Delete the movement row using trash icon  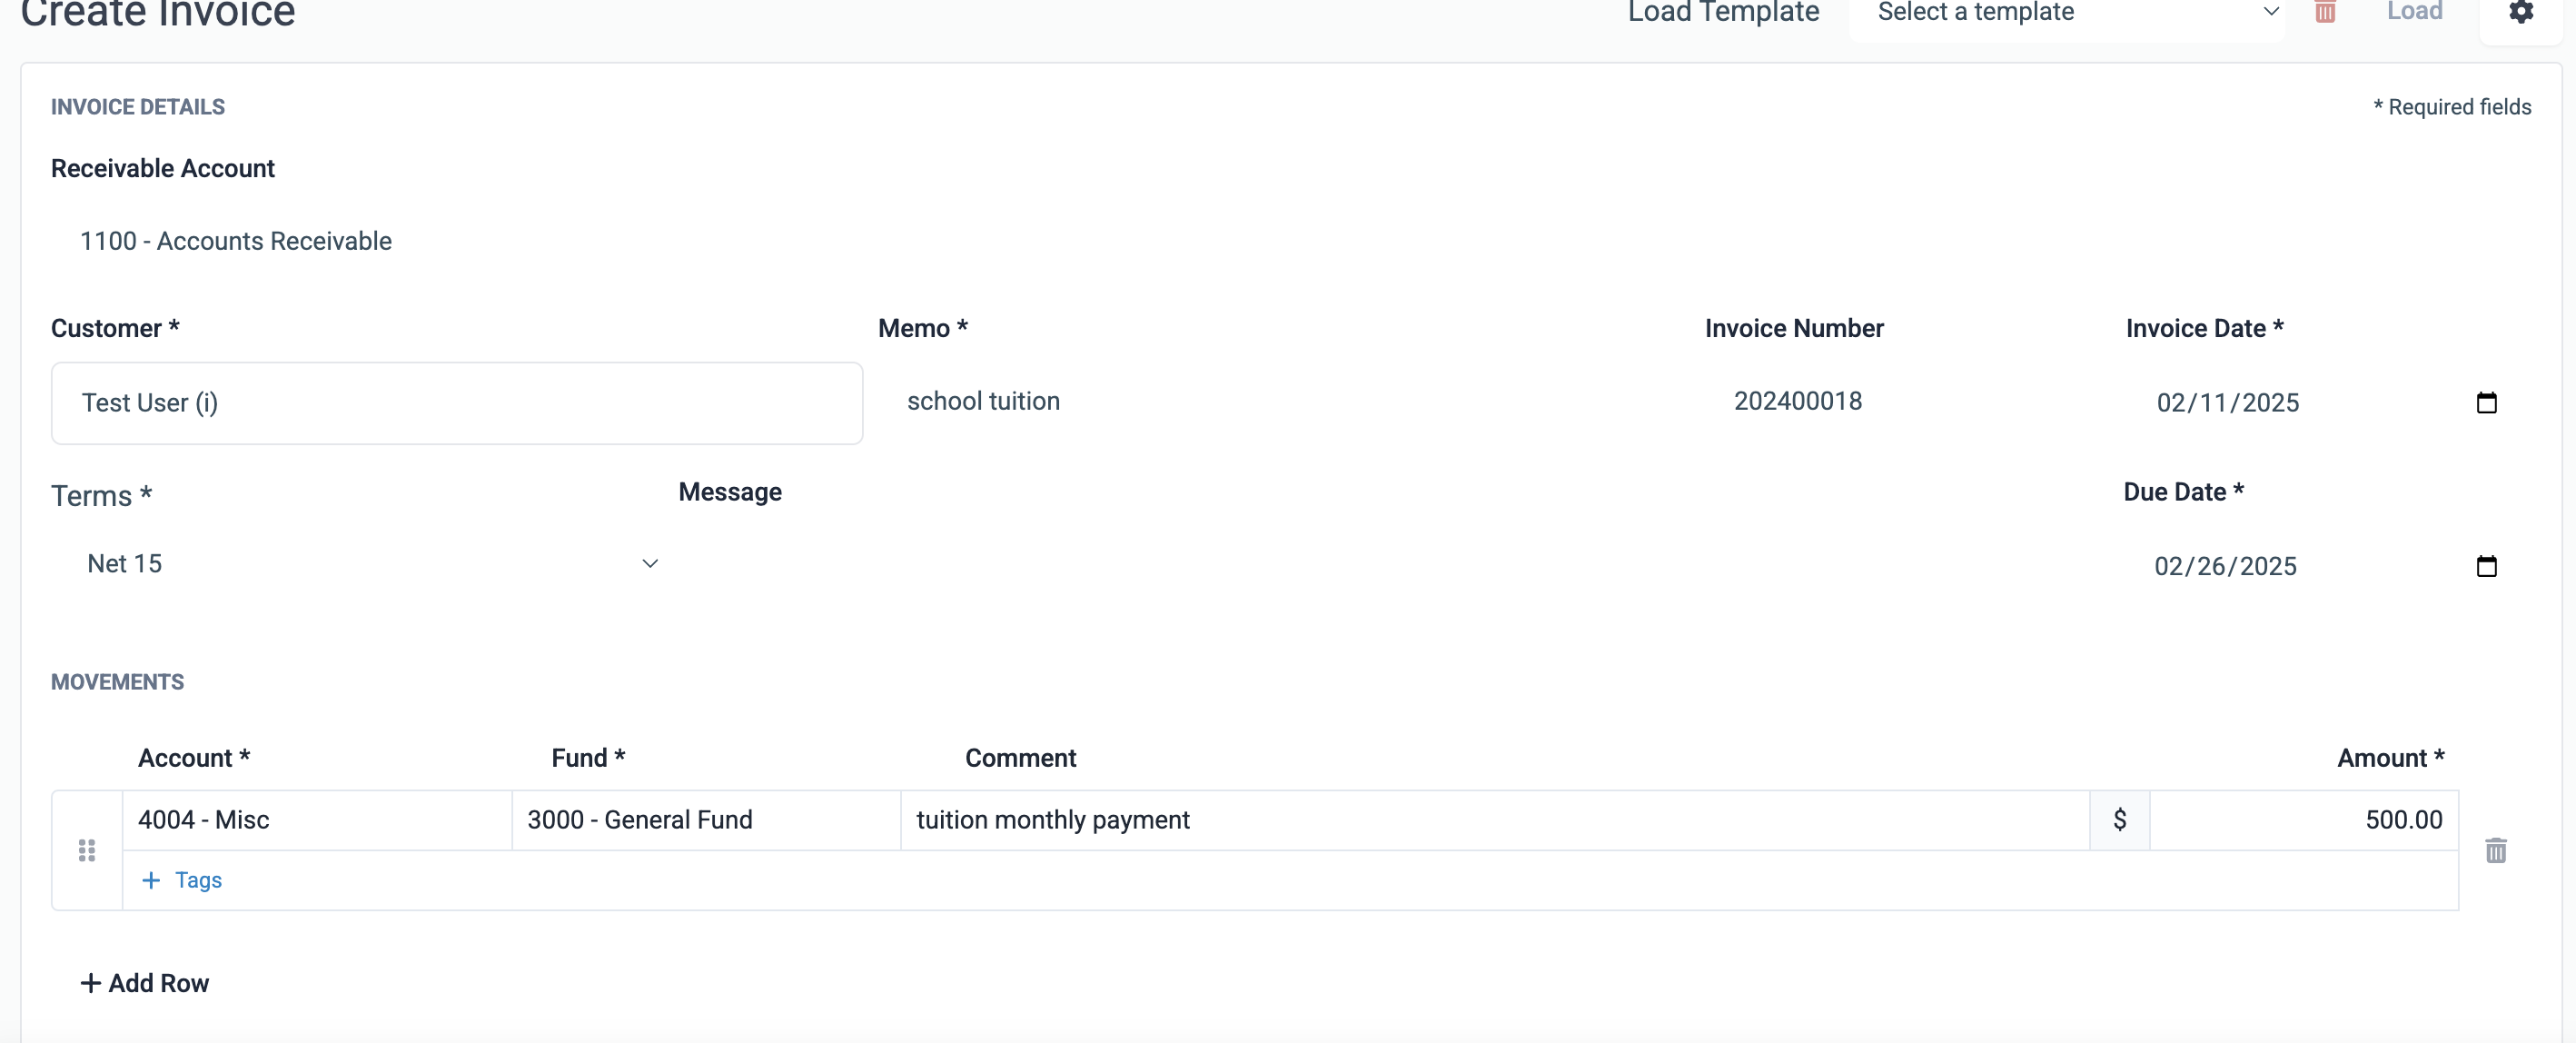pyautogui.click(x=2496, y=850)
